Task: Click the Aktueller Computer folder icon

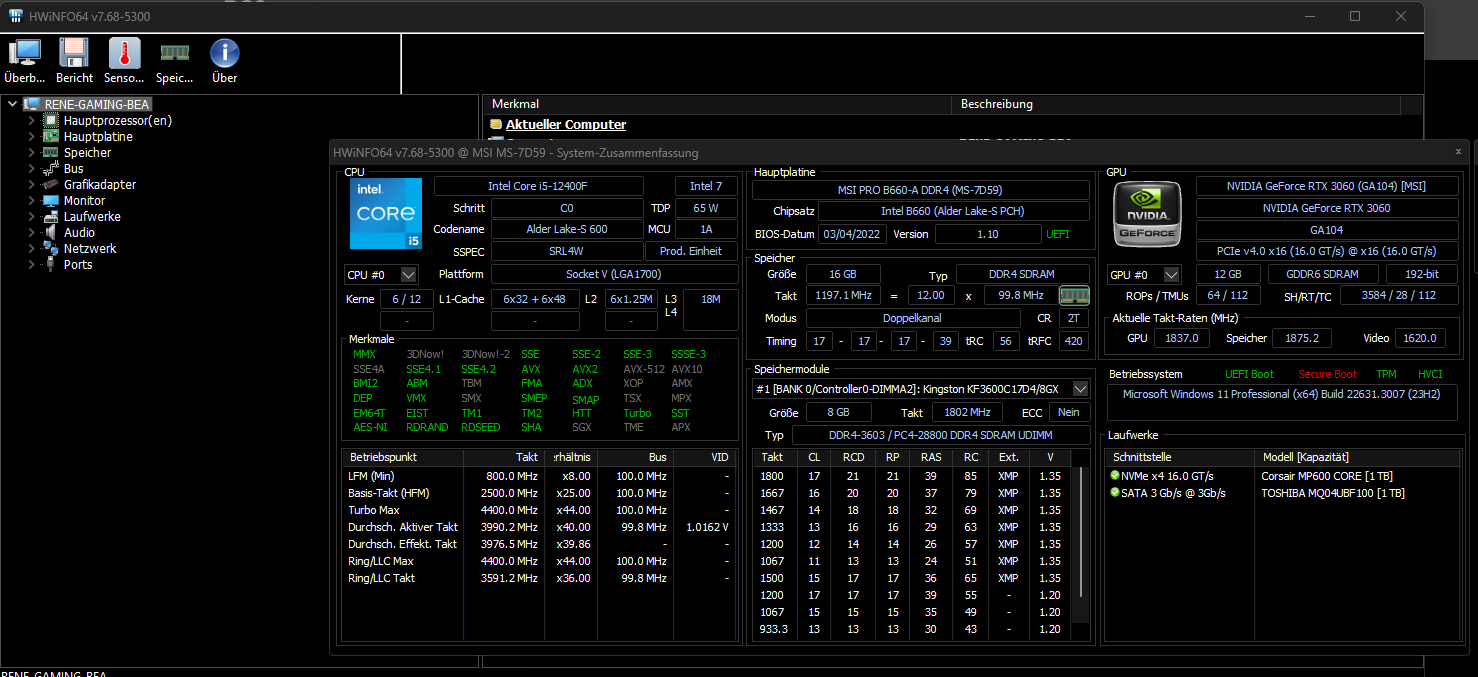Action: coord(496,125)
